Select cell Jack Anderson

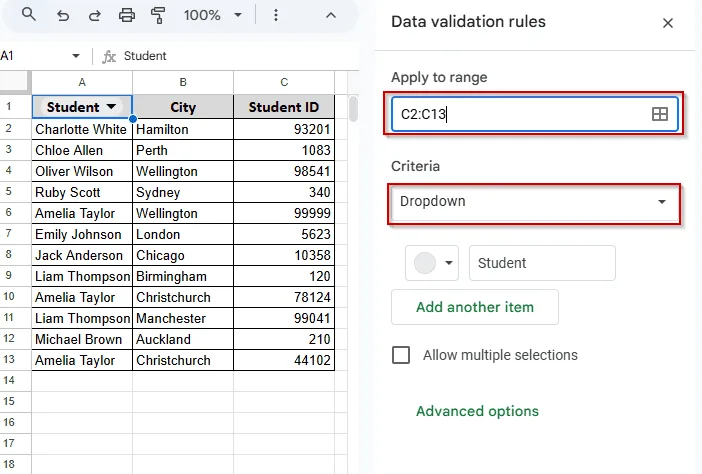point(82,256)
